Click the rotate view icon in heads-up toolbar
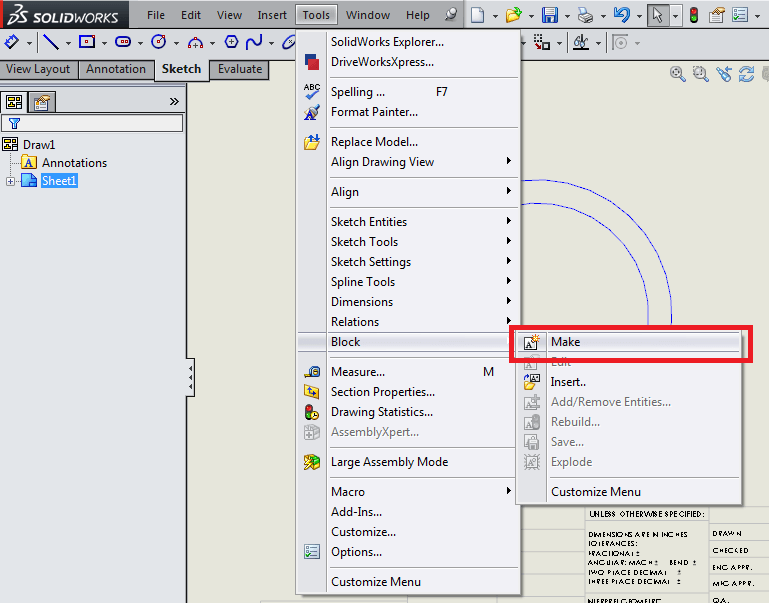This screenshot has width=769, height=603. click(x=746, y=74)
